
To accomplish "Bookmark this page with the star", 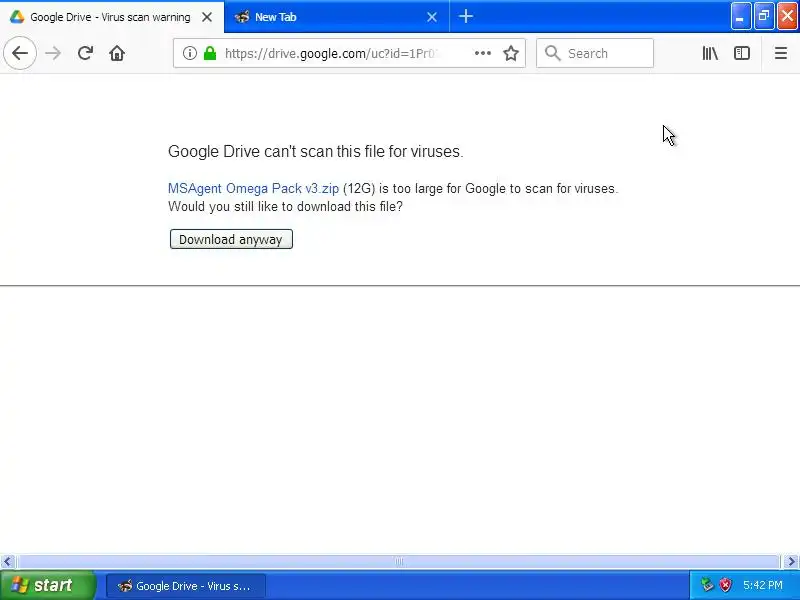I will pos(511,53).
